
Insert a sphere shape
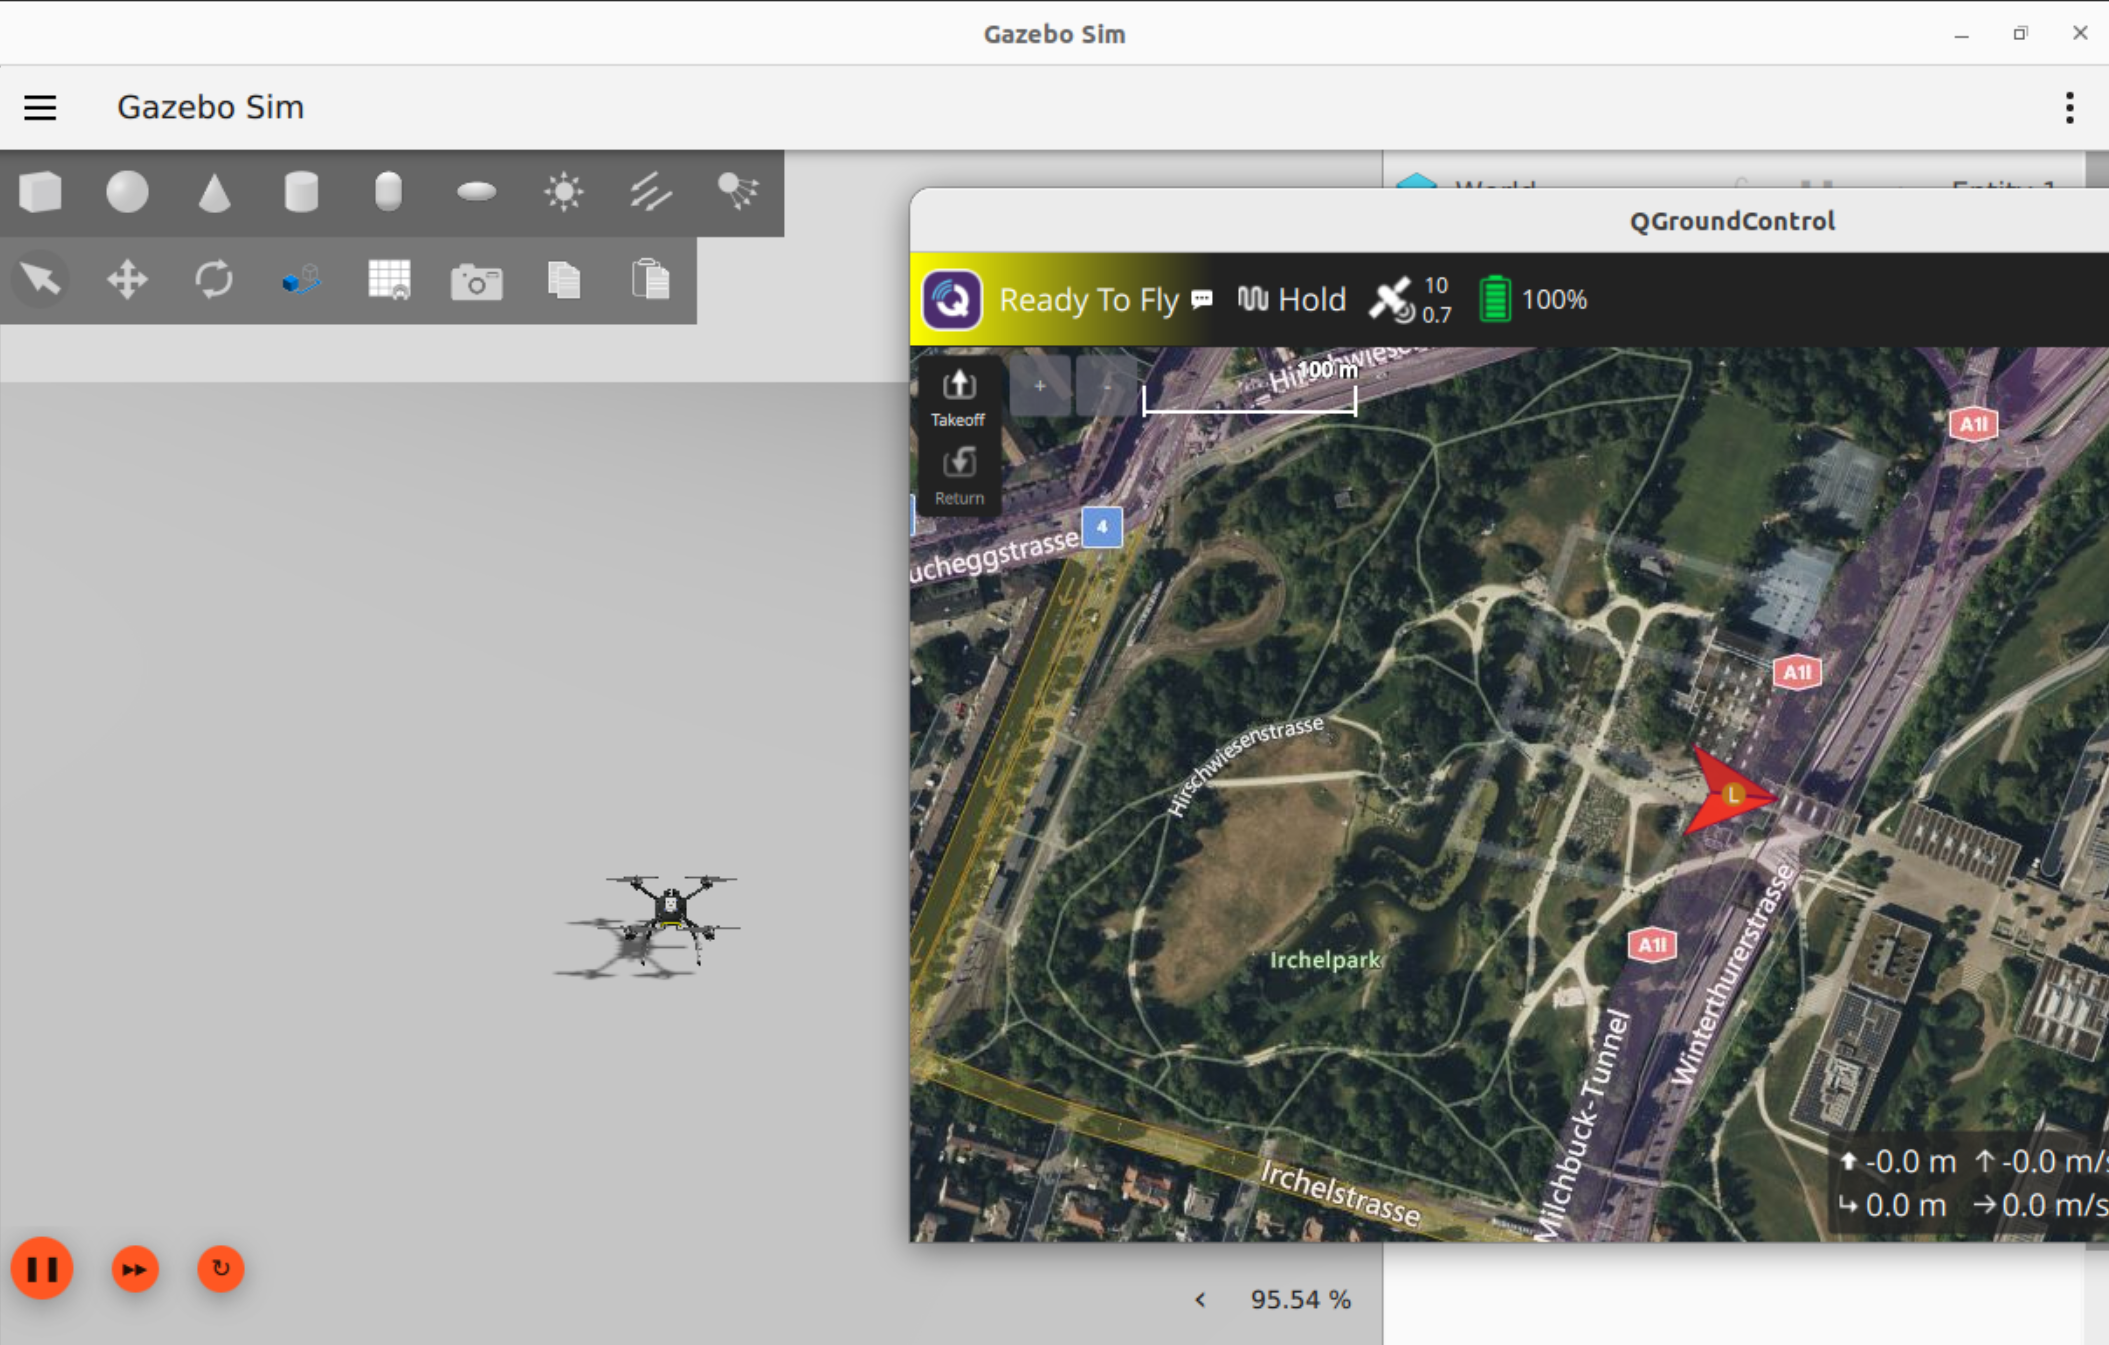[x=127, y=192]
